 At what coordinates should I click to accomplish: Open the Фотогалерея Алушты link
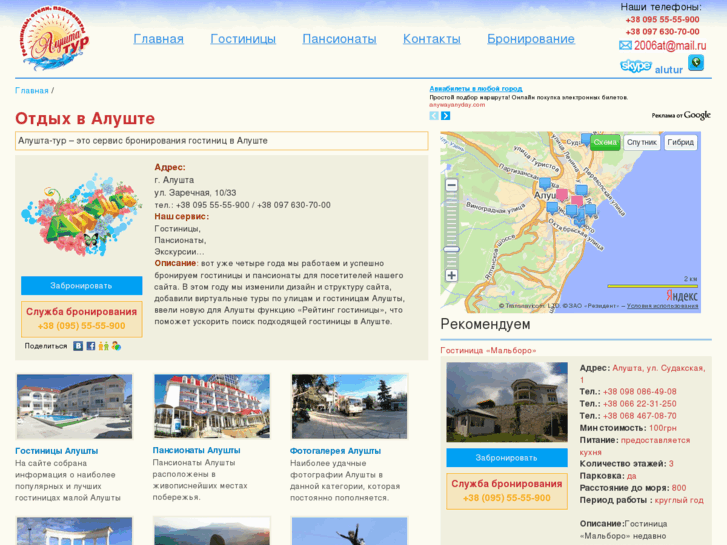pyautogui.click(x=335, y=451)
